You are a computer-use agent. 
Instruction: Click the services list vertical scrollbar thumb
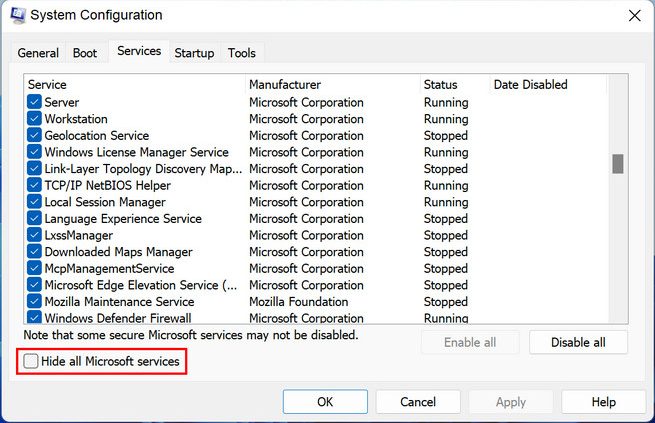click(x=618, y=163)
